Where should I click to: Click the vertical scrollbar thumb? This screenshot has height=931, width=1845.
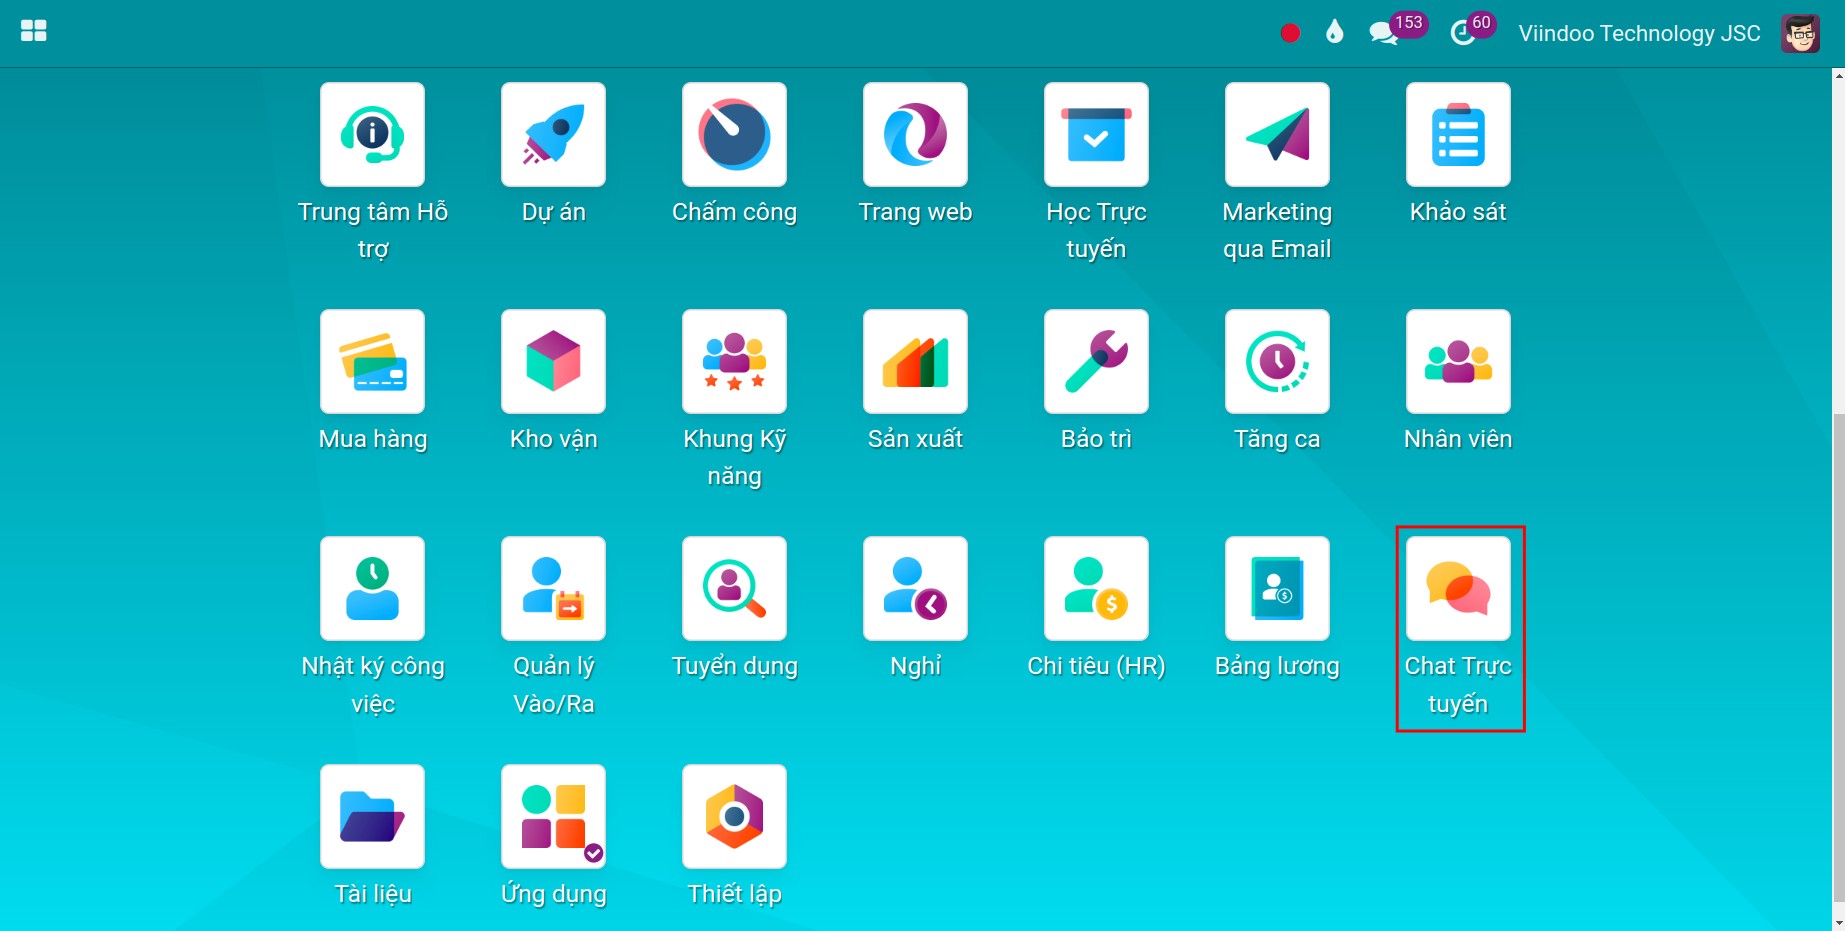pos(1838,660)
